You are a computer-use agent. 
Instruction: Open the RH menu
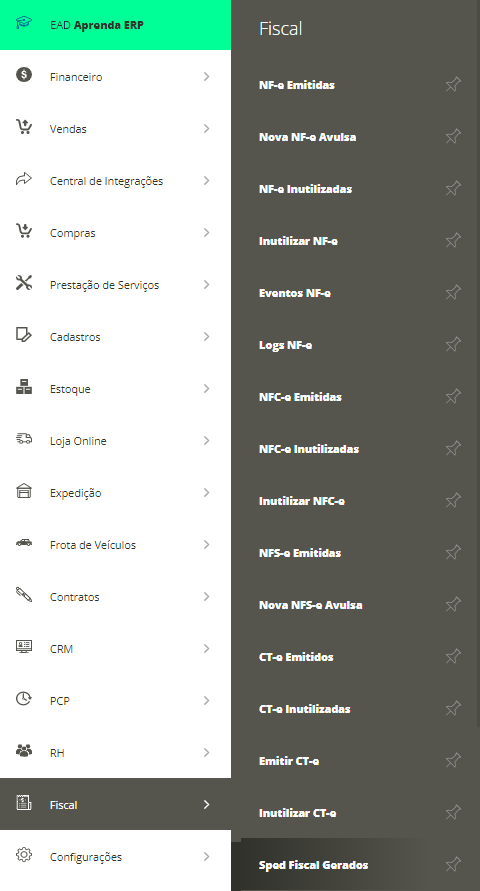pyautogui.click(x=115, y=752)
